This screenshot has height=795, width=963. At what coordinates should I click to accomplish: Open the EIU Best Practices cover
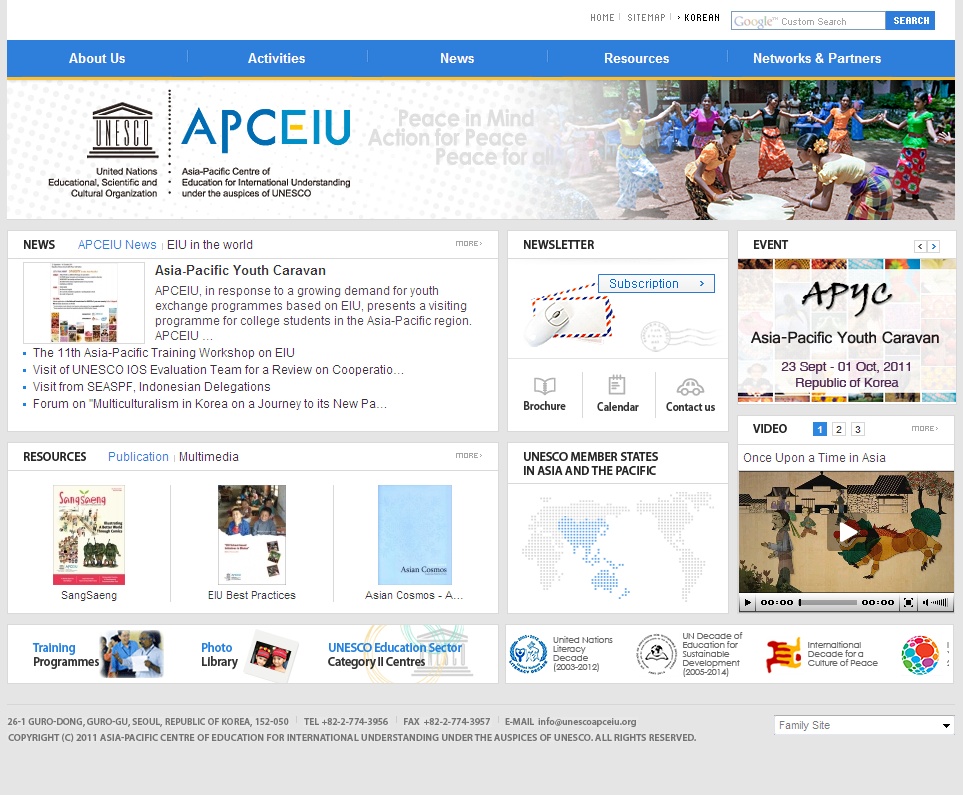coord(252,535)
